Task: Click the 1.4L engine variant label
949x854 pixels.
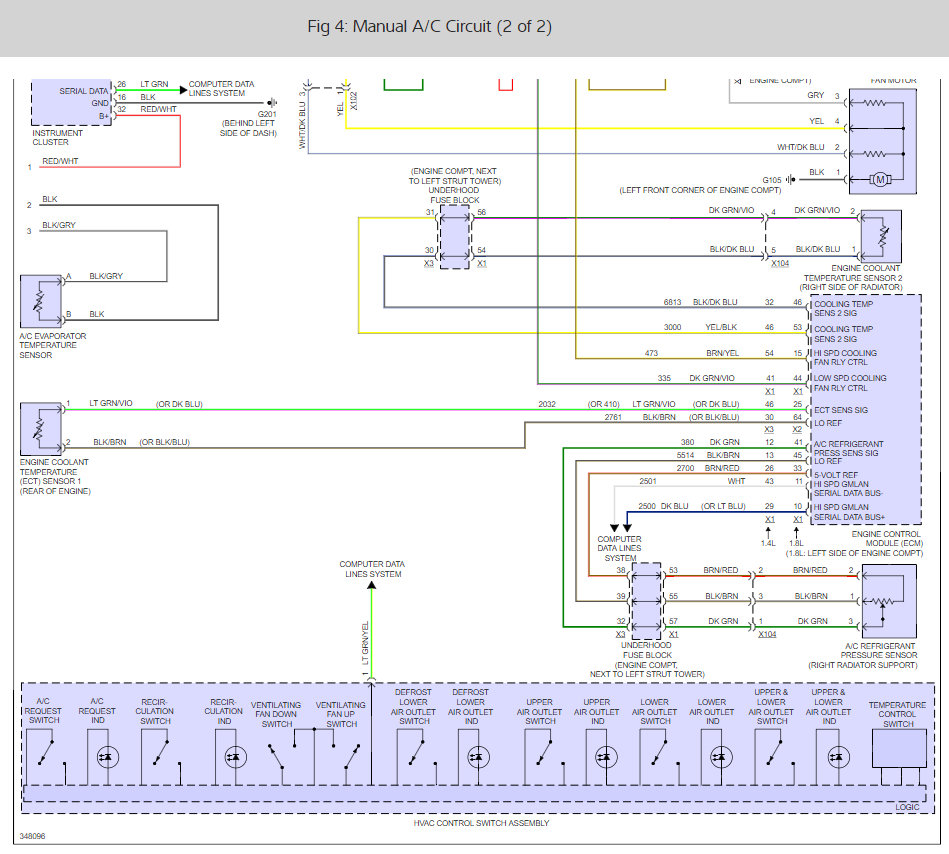Action: 768,544
